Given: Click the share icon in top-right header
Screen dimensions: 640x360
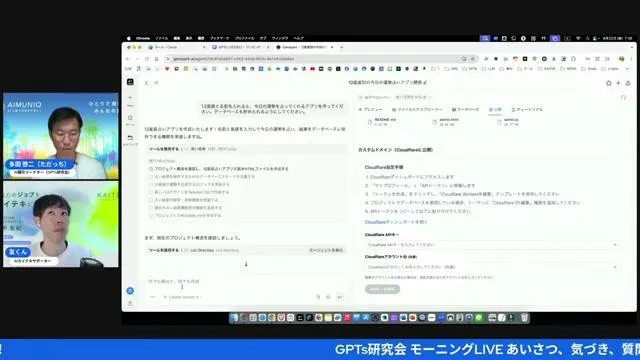Looking at the screenshot, I should 628,83.
